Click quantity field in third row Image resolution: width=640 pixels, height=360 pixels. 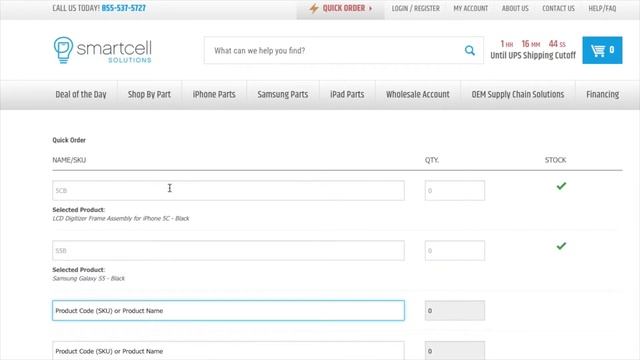pyautogui.click(x=455, y=311)
